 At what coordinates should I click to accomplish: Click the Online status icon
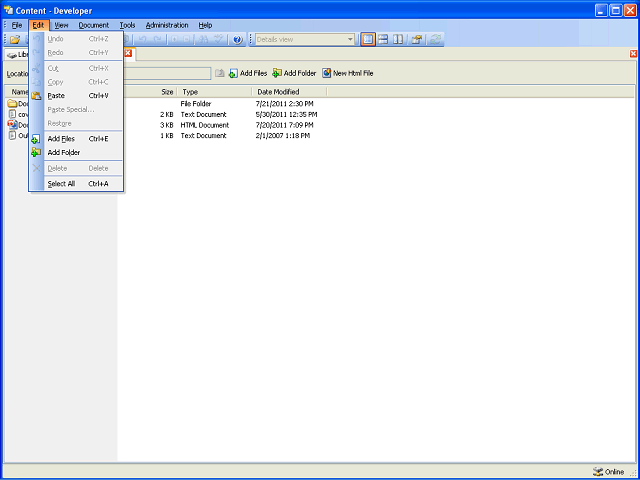[x=598, y=472]
